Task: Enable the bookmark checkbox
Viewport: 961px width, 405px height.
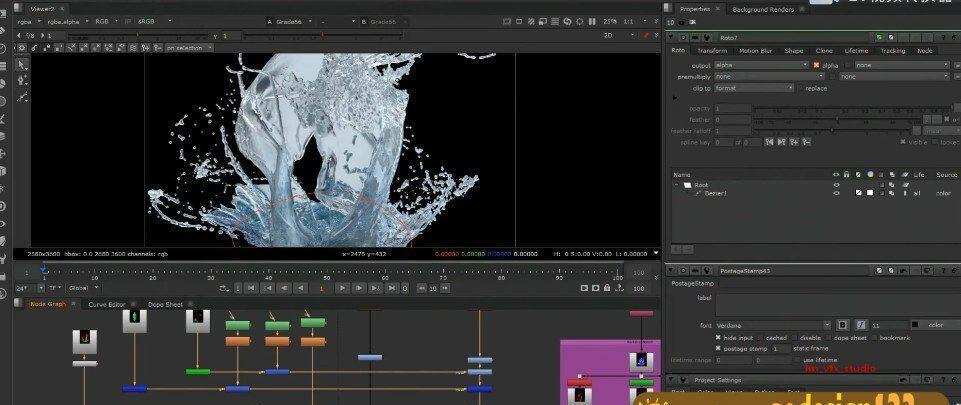Action: 873,338
